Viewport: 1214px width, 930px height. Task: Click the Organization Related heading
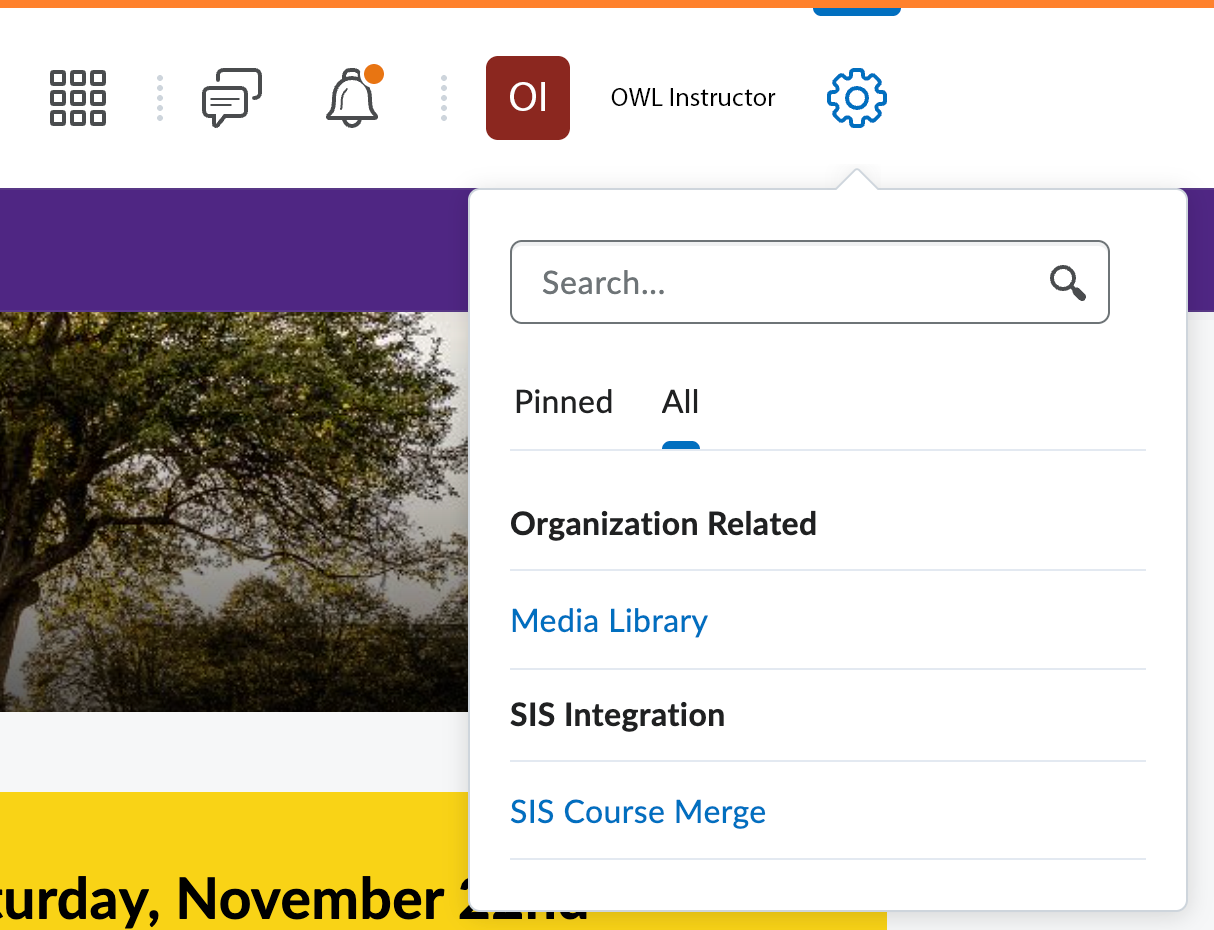pos(663,523)
